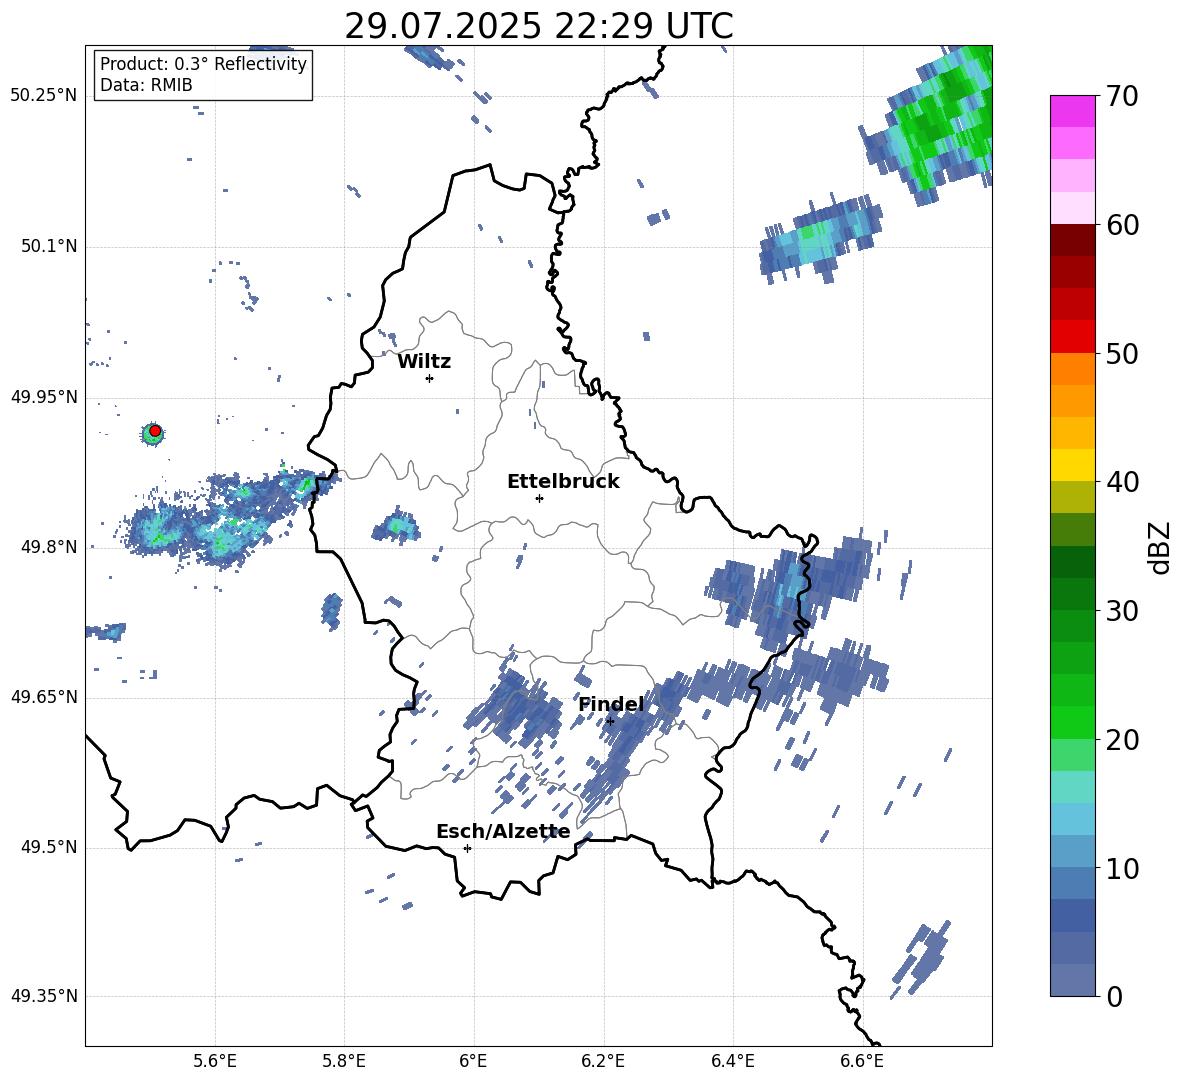Click the 6.4°E longitude label
Screen dimensions: 1184x1081
732,1061
